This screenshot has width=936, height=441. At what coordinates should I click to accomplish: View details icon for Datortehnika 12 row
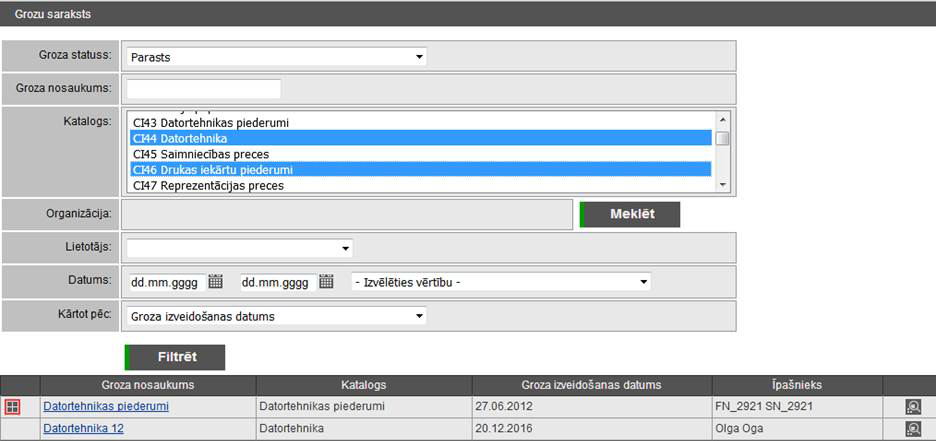click(912, 429)
